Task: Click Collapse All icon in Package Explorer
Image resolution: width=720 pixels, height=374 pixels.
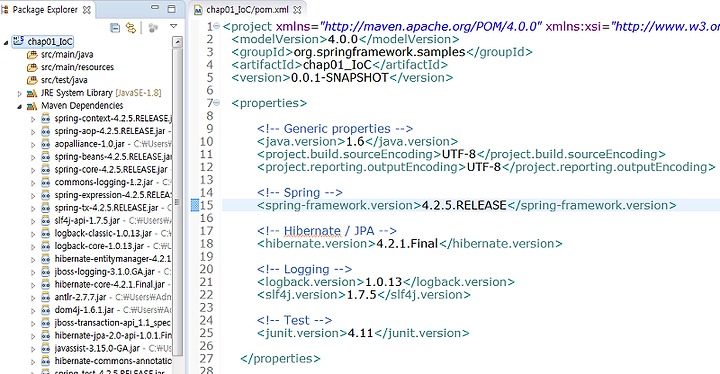Action: tap(115, 28)
